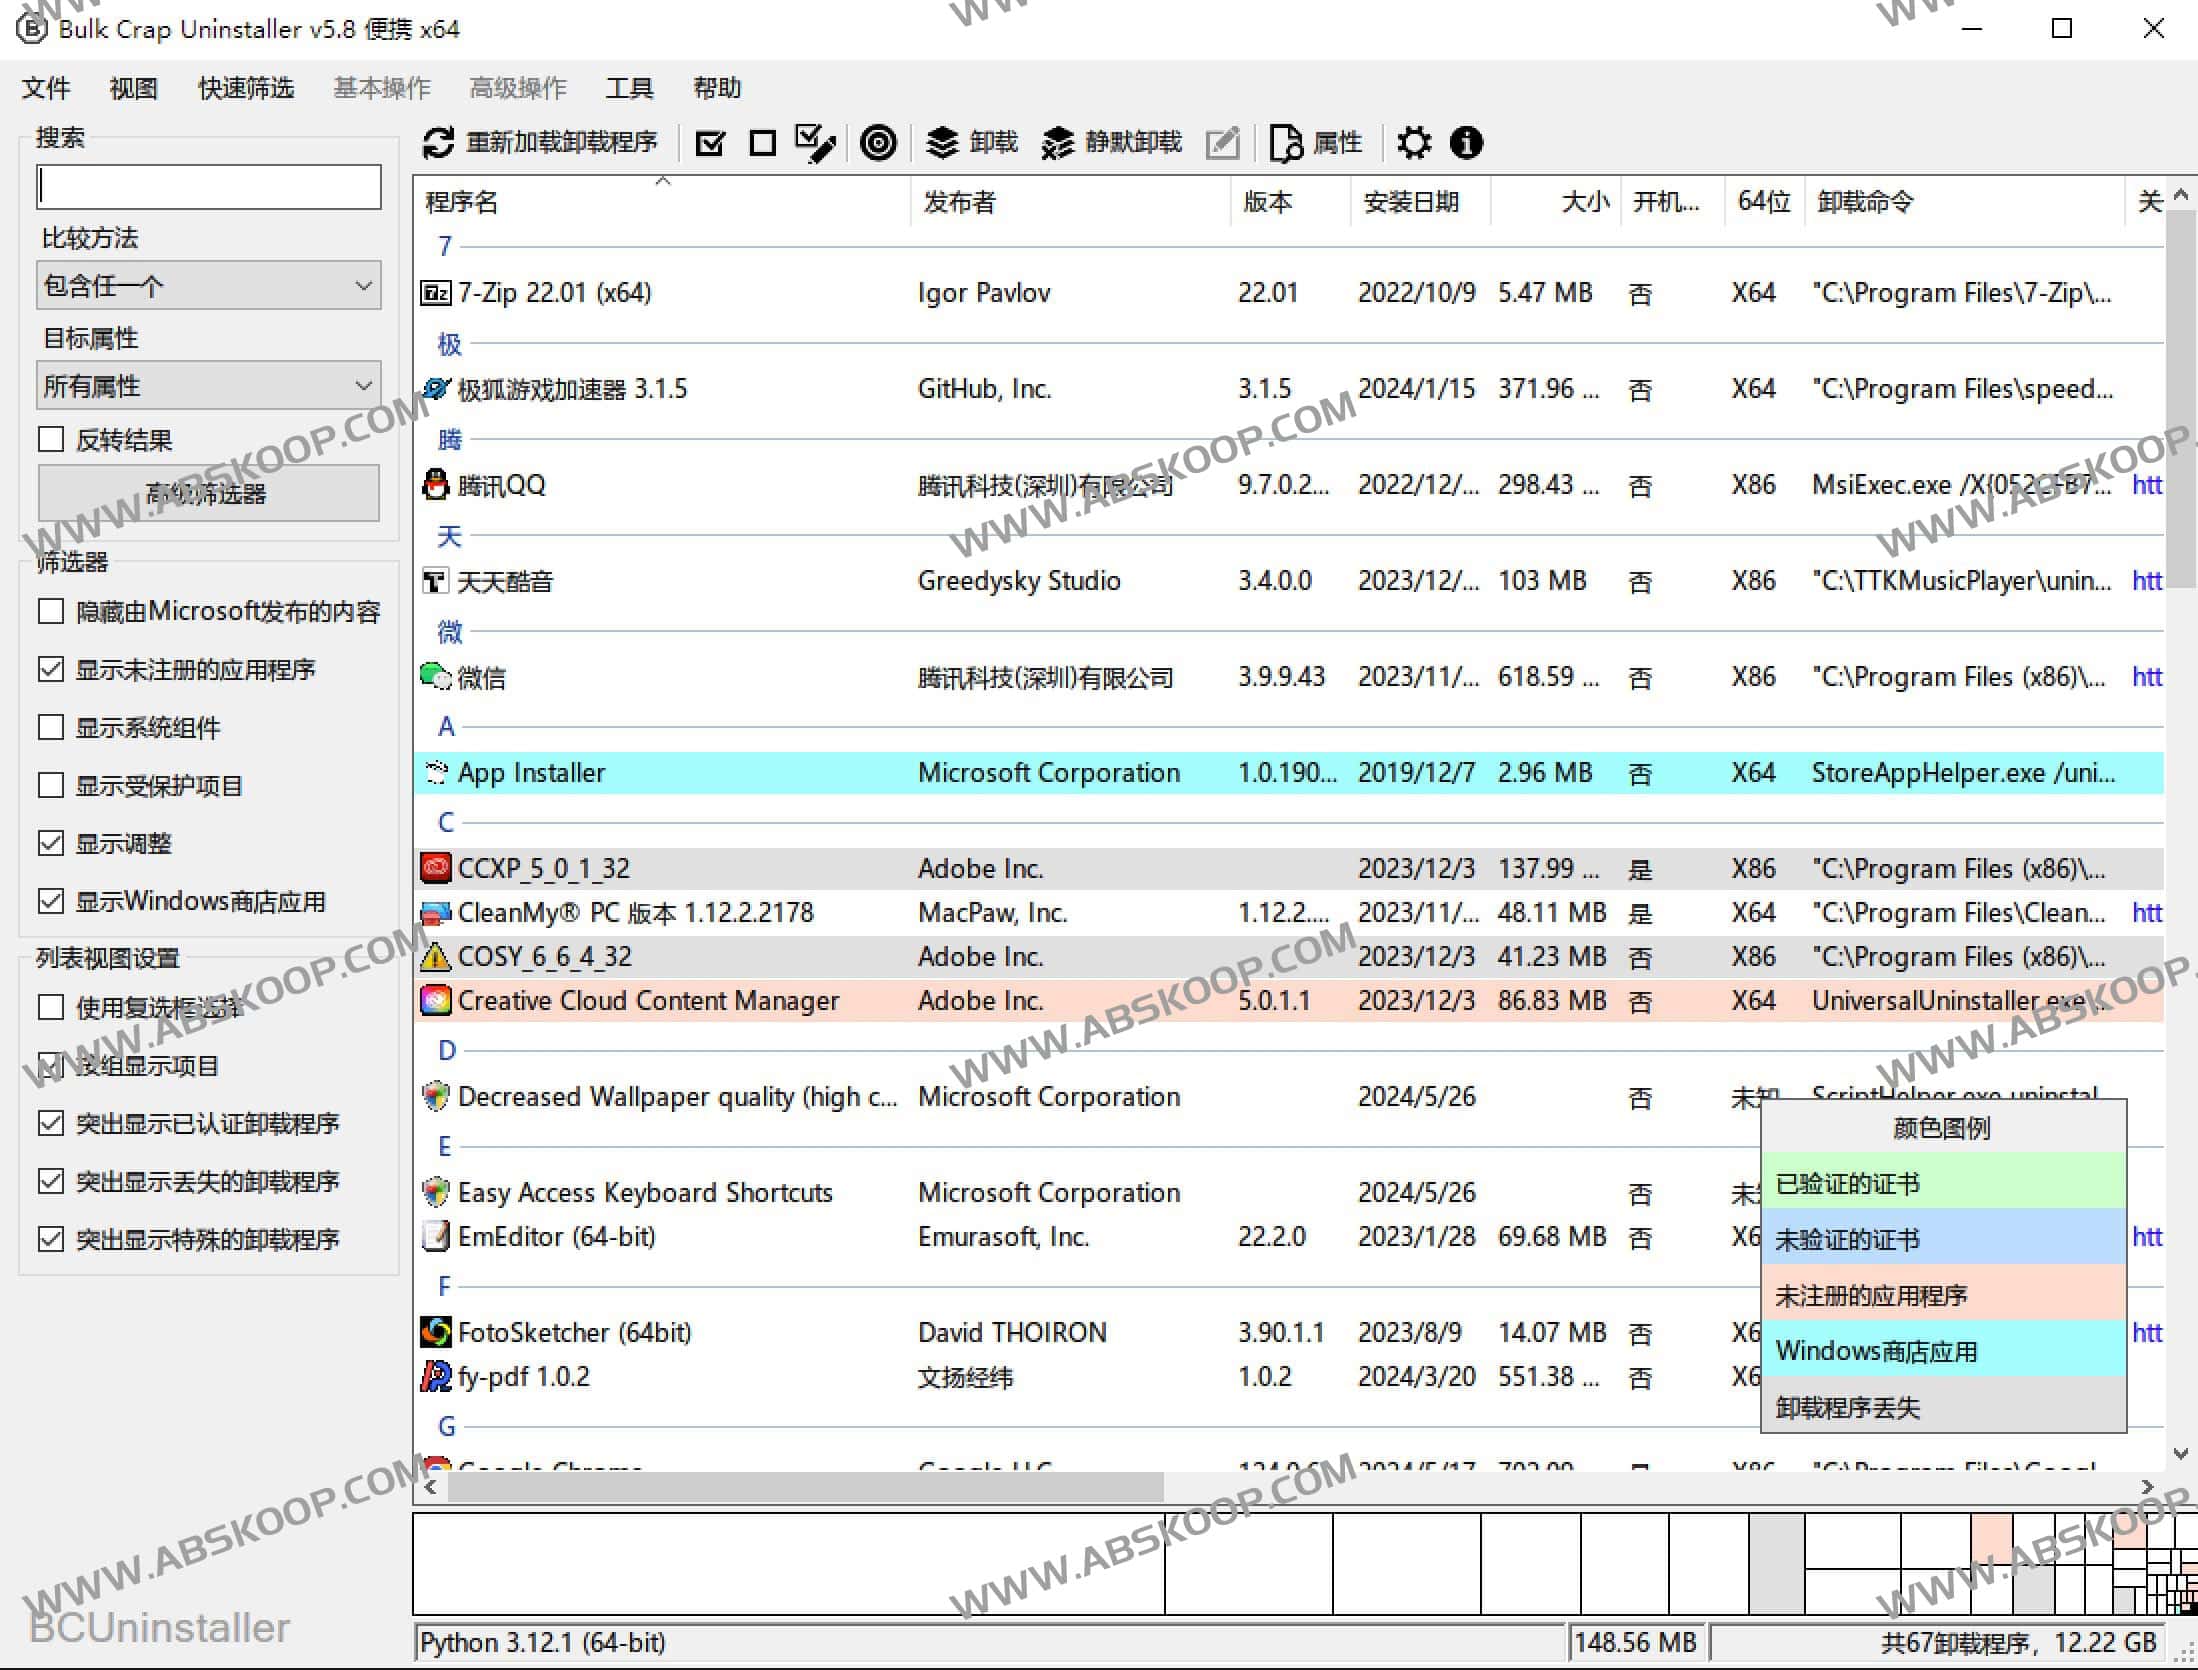The height and width of the screenshot is (1670, 2198).
Task: Open the settings gear icon
Action: tap(1413, 142)
